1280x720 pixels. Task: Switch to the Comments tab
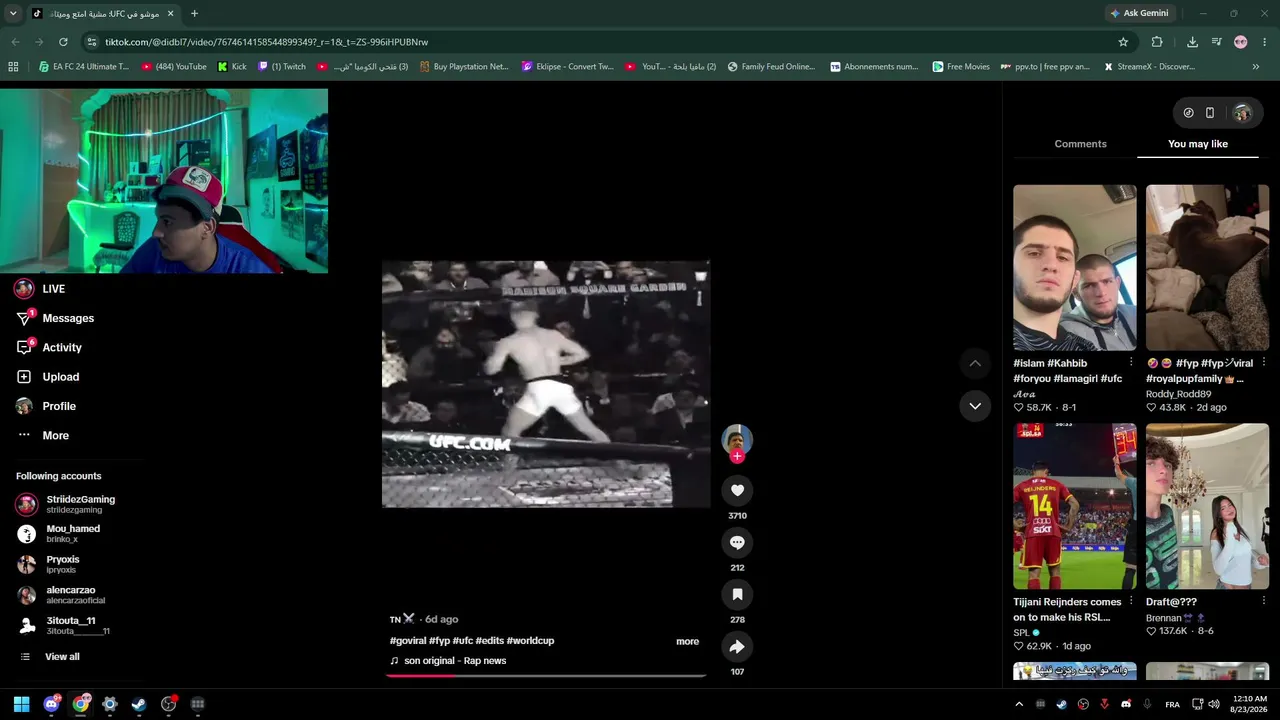(x=1080, y=144)
